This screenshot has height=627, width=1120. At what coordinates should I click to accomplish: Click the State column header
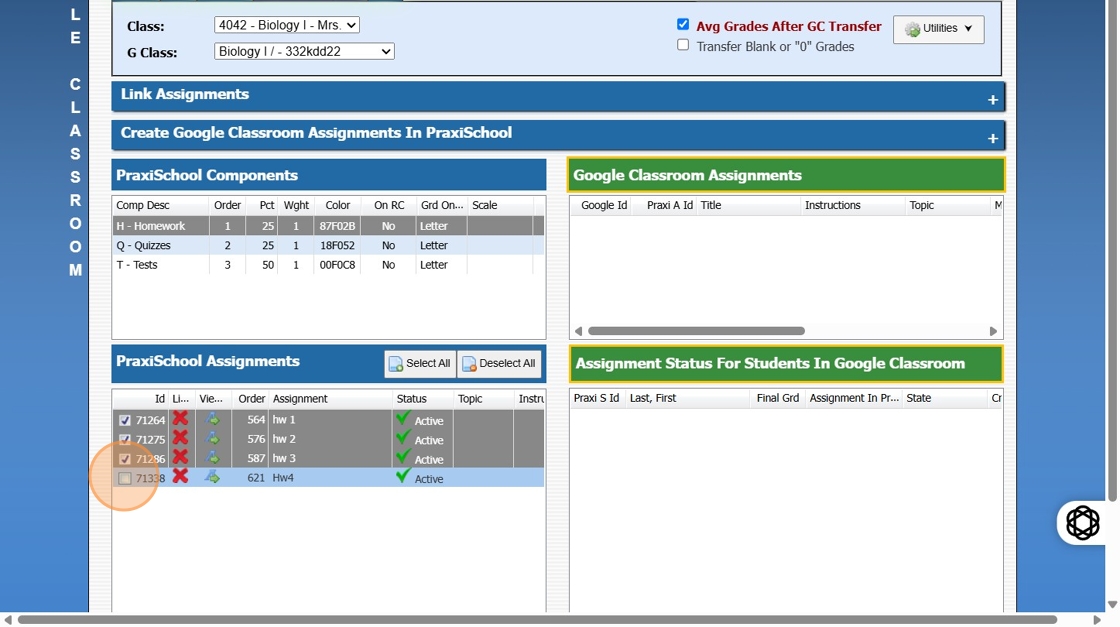tap(919, 398)
